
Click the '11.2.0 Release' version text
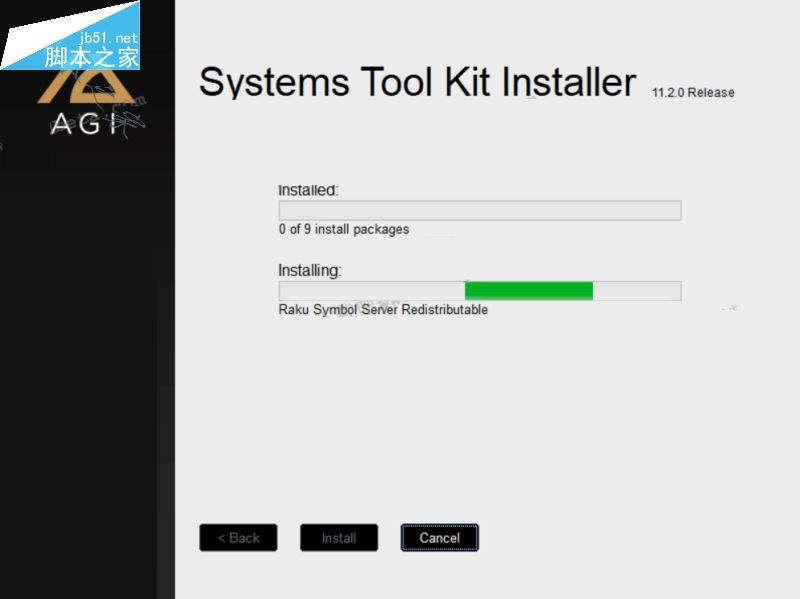[693, 92]
